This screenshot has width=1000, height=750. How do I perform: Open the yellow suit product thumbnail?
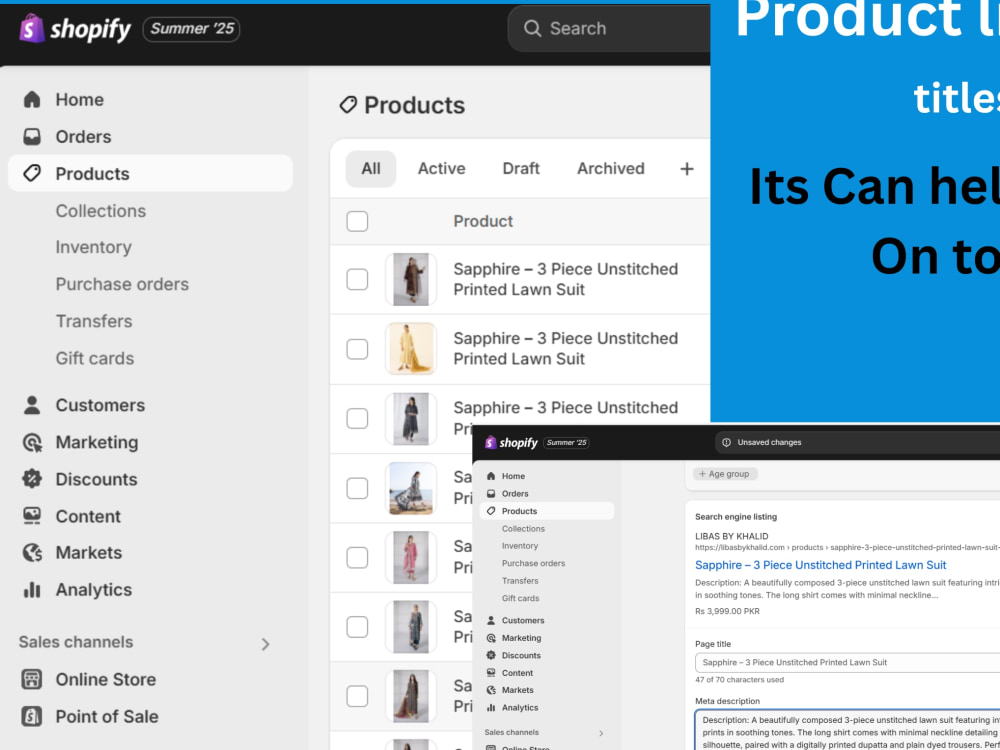411,349
